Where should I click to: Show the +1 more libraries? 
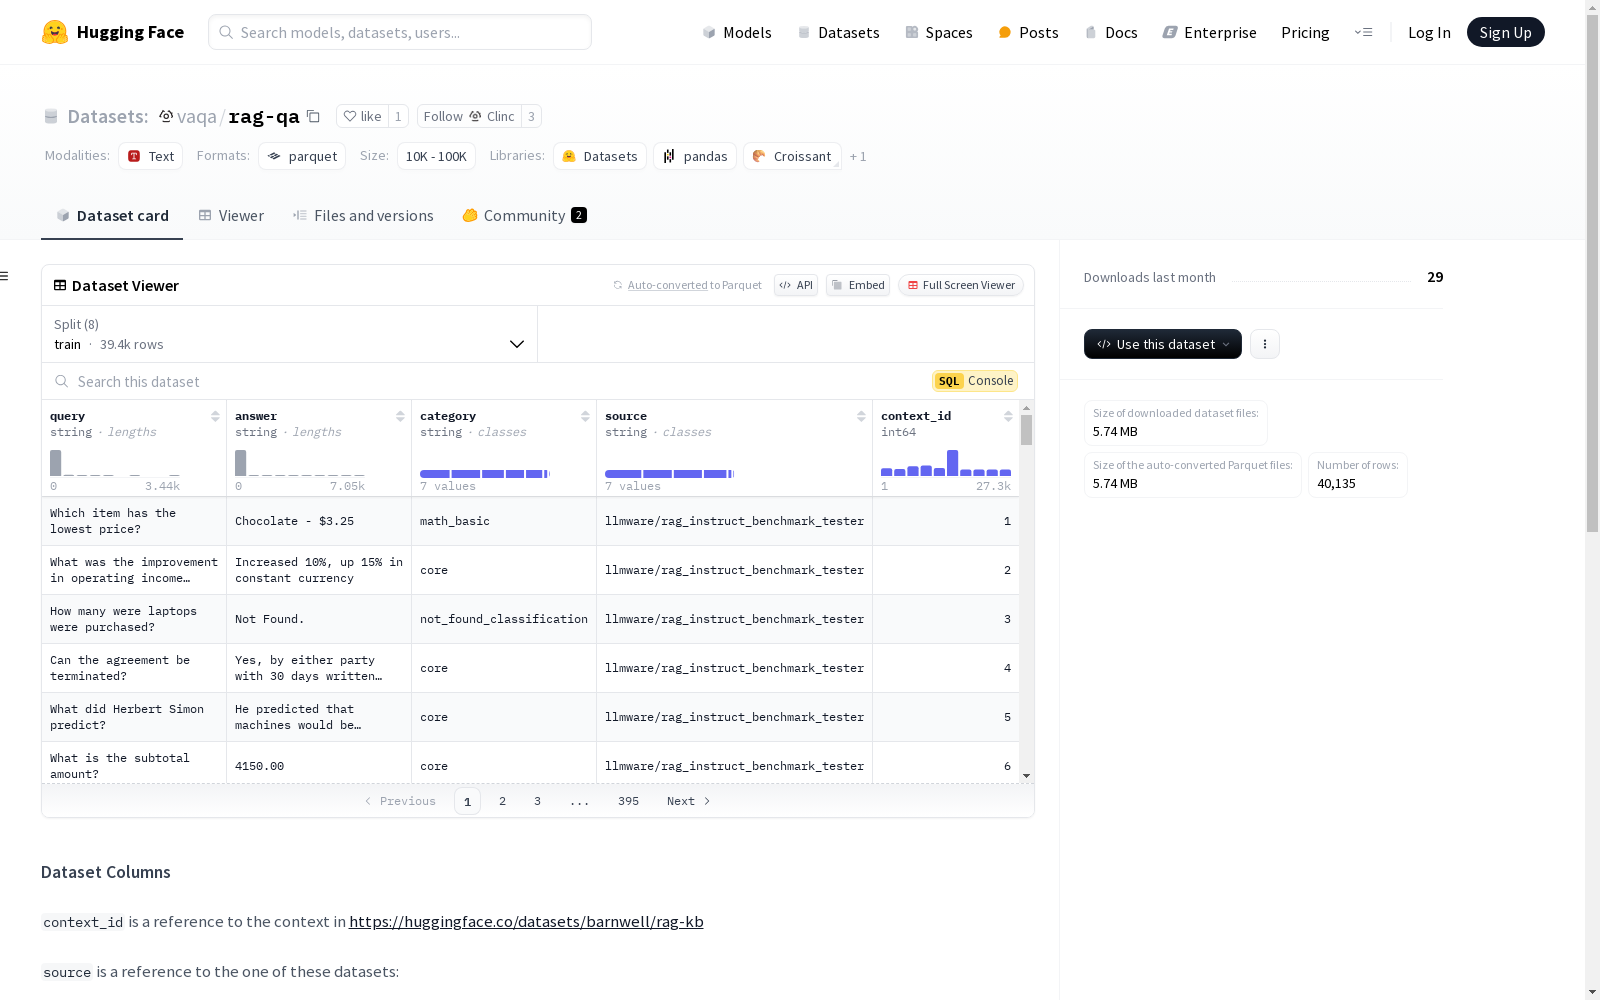click(x=858, y=156)
